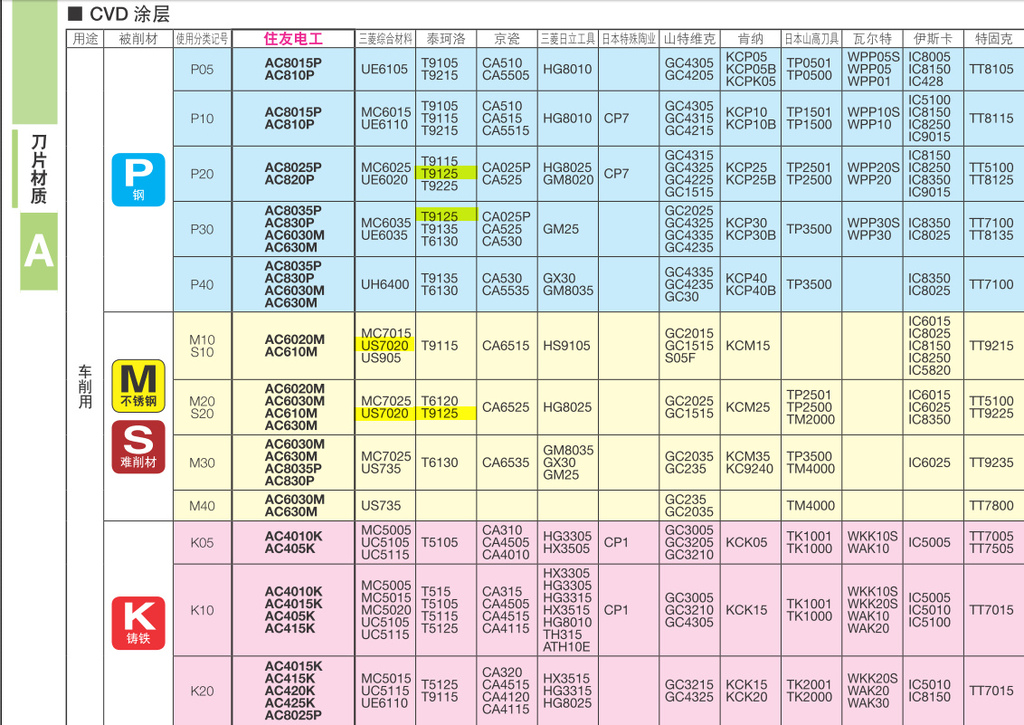Viewport: 1024px width, 725px height.
Task: Click CA6525 in the M20 S20 row
Action: click(505, 407)
